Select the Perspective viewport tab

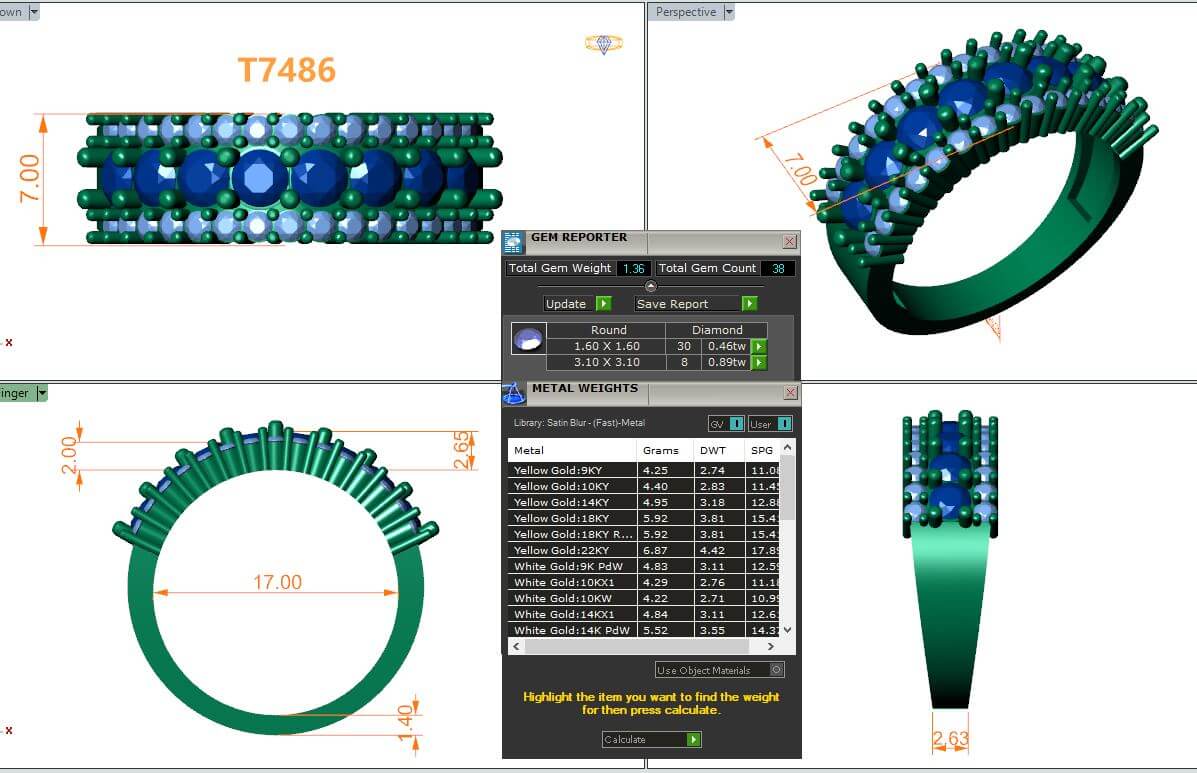[685, 12]
